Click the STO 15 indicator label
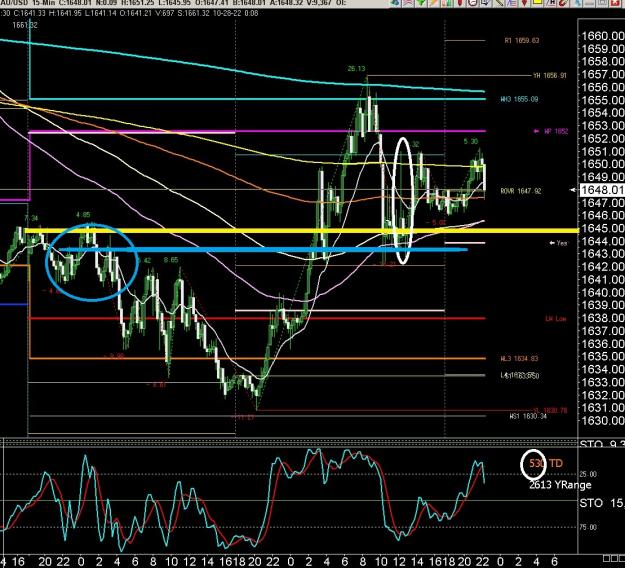Image resolution: width=625 pixels, height=568 pixels. pyautogui.click(x=602, y=503)
